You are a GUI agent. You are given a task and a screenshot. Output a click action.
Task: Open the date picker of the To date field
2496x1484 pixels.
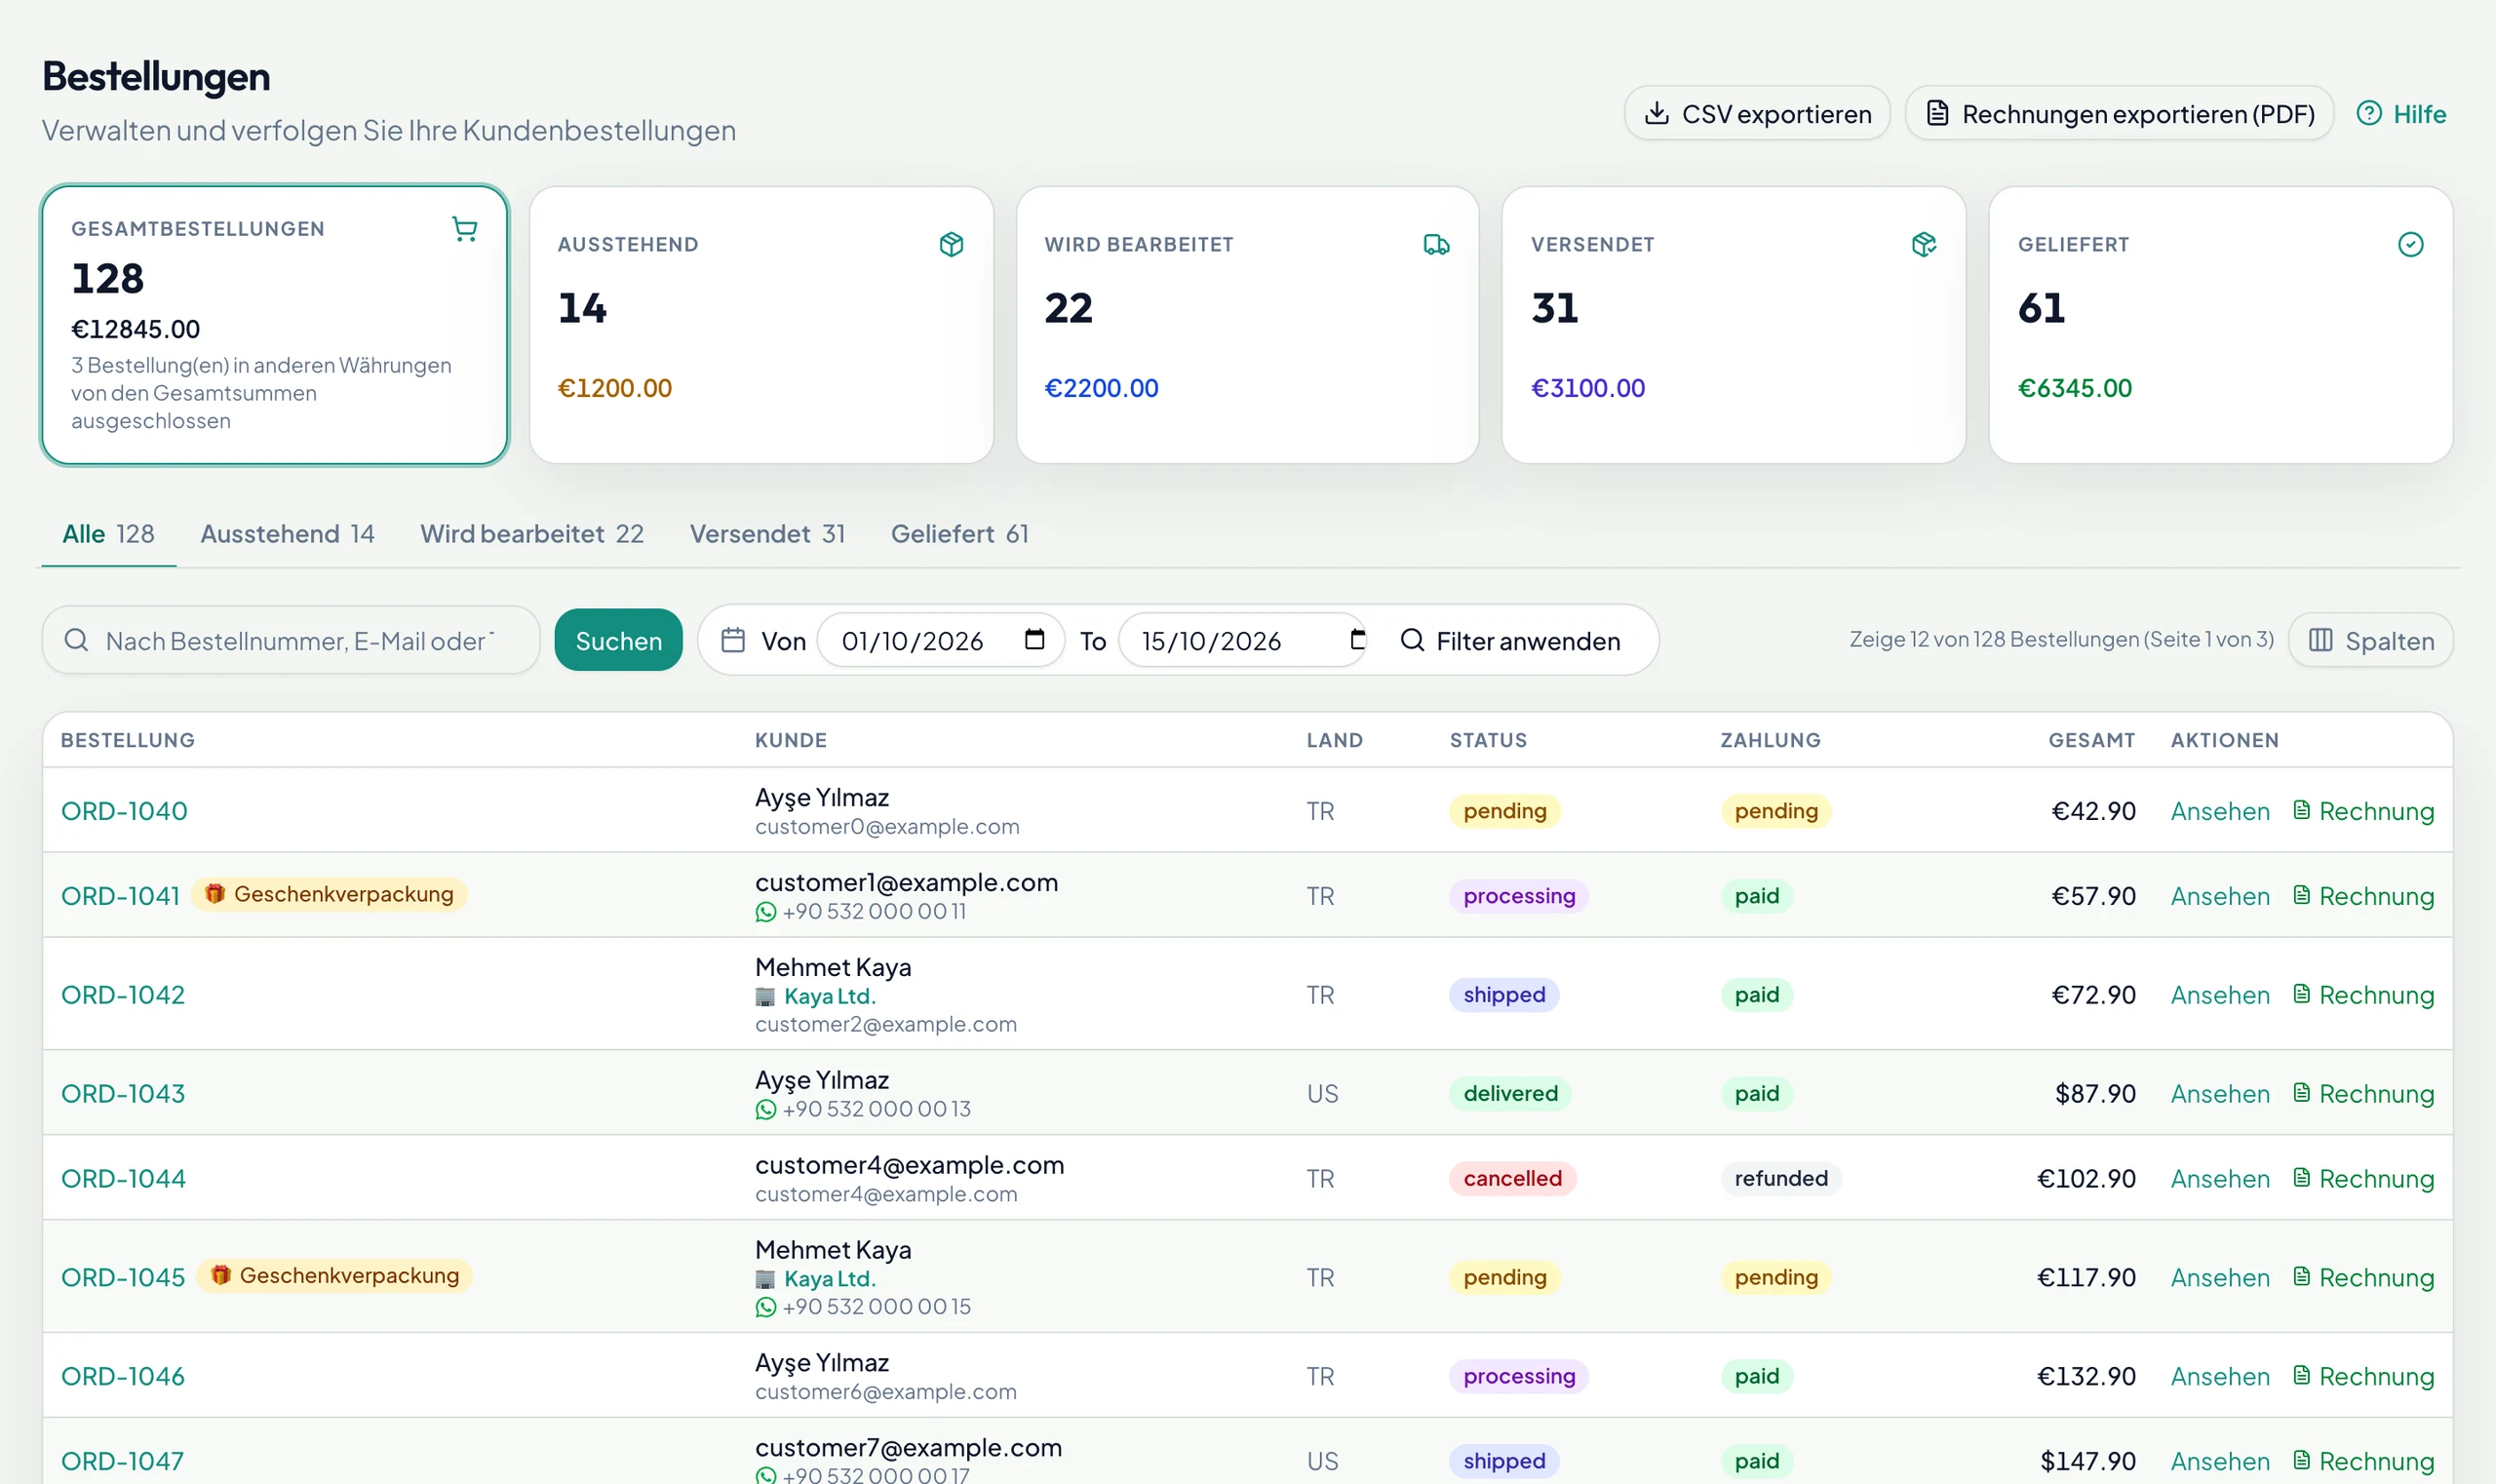click(1356, 639)
